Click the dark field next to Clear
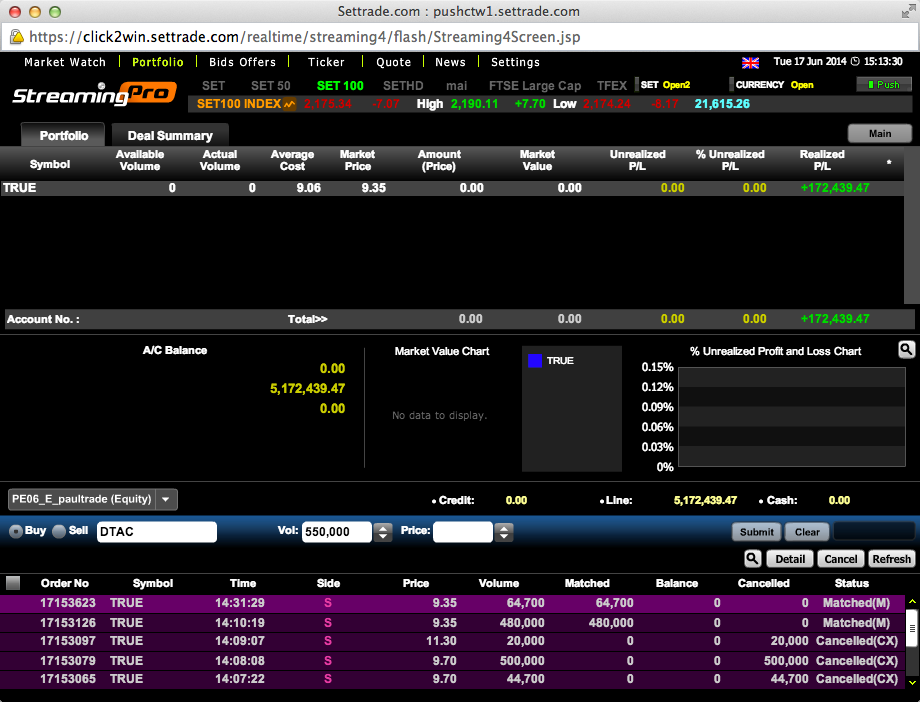The image size is (920, 702). click(874, 531)
